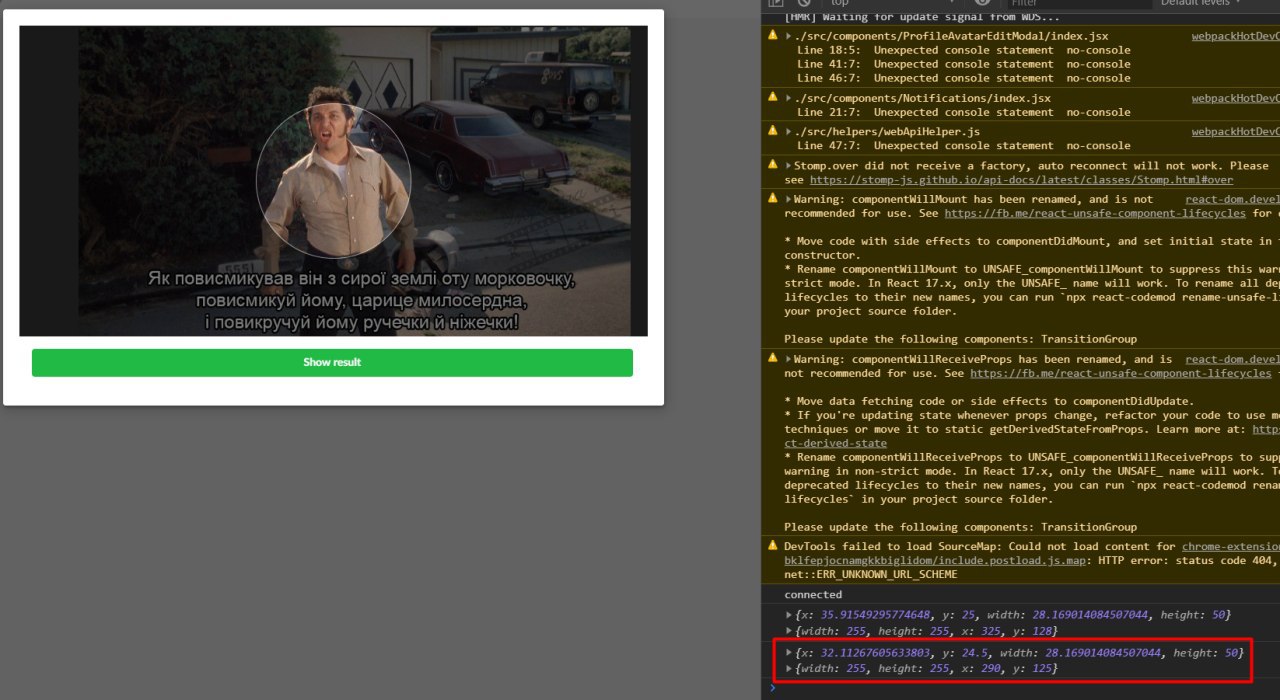Click warning icon beside DevTools SourceMap message
This screenshot has width=1280, height=700.
tap(772, 546)
